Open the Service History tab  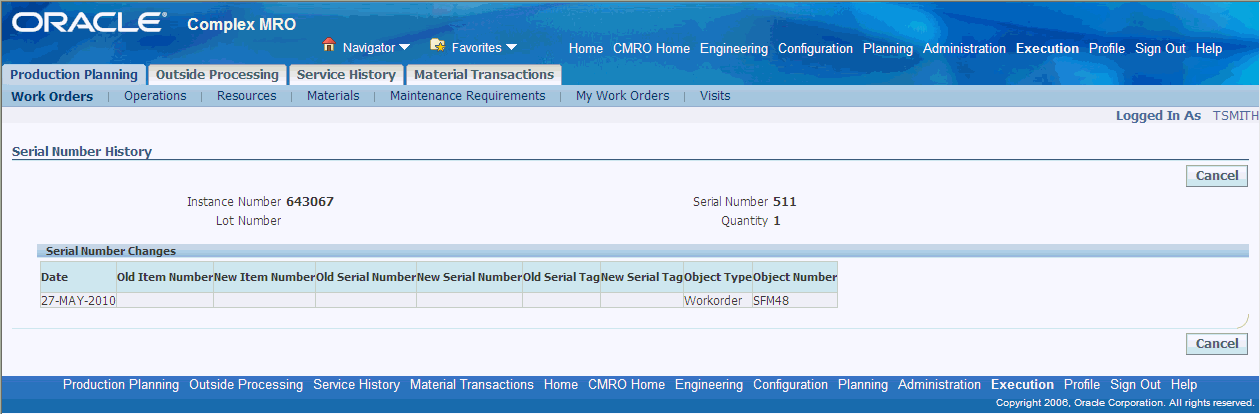point(346,75)
